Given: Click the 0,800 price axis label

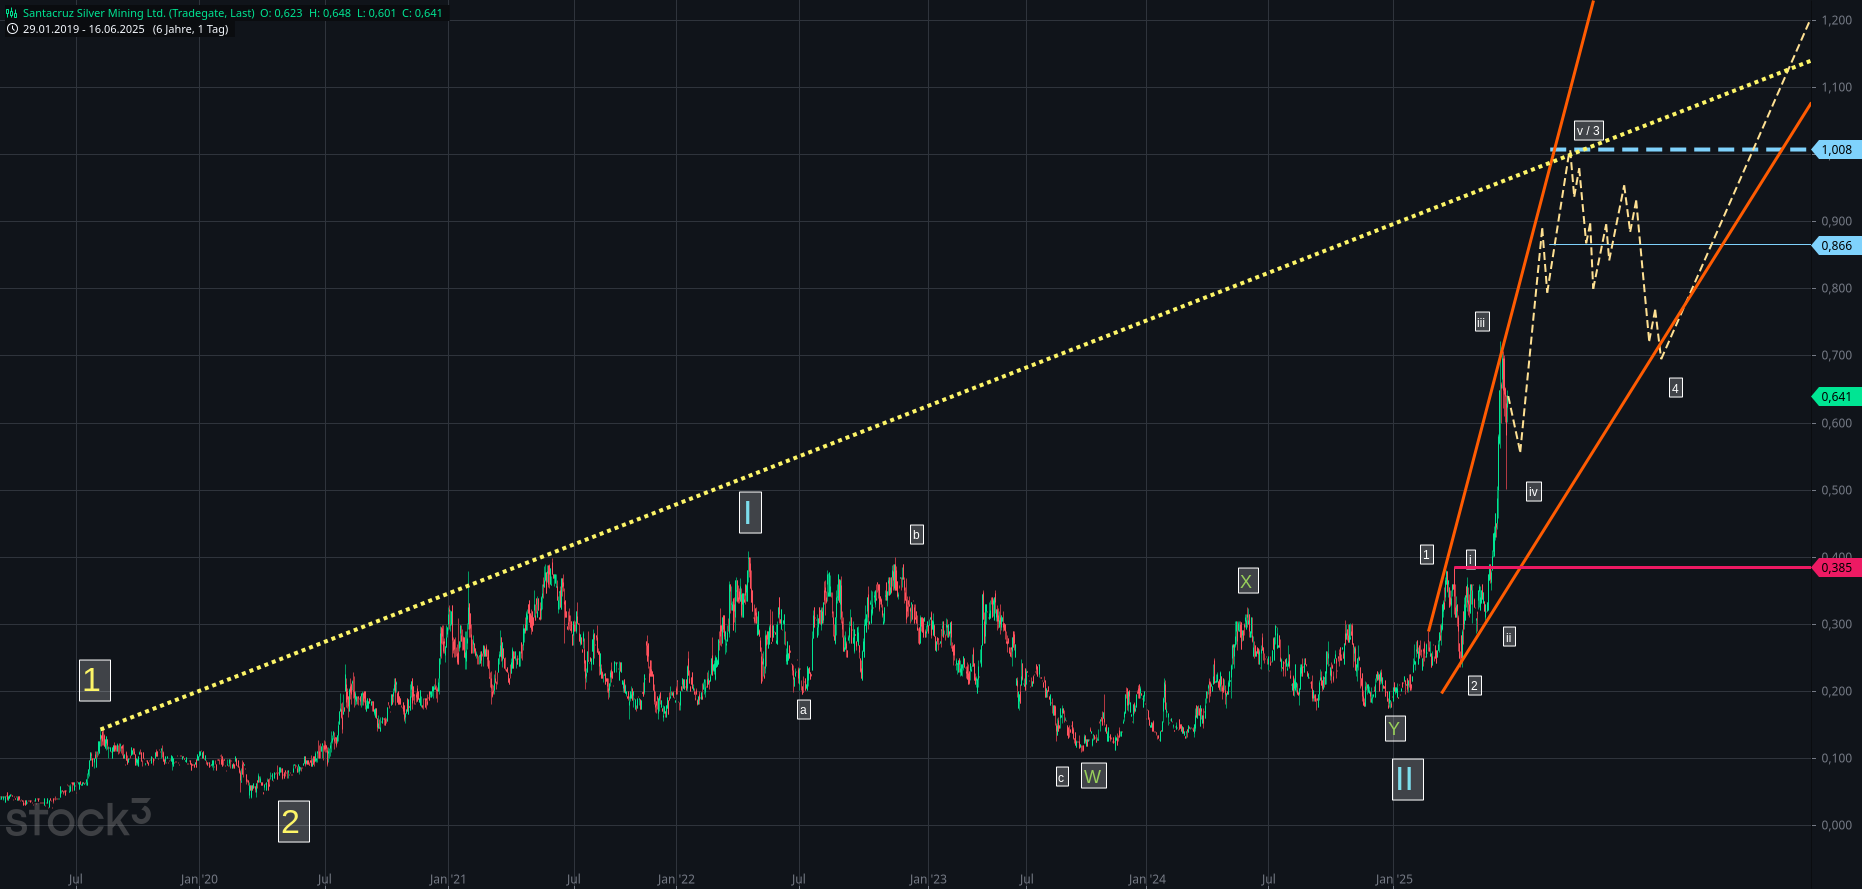Looking at the screenshot, I should [x=1837, y=288].
